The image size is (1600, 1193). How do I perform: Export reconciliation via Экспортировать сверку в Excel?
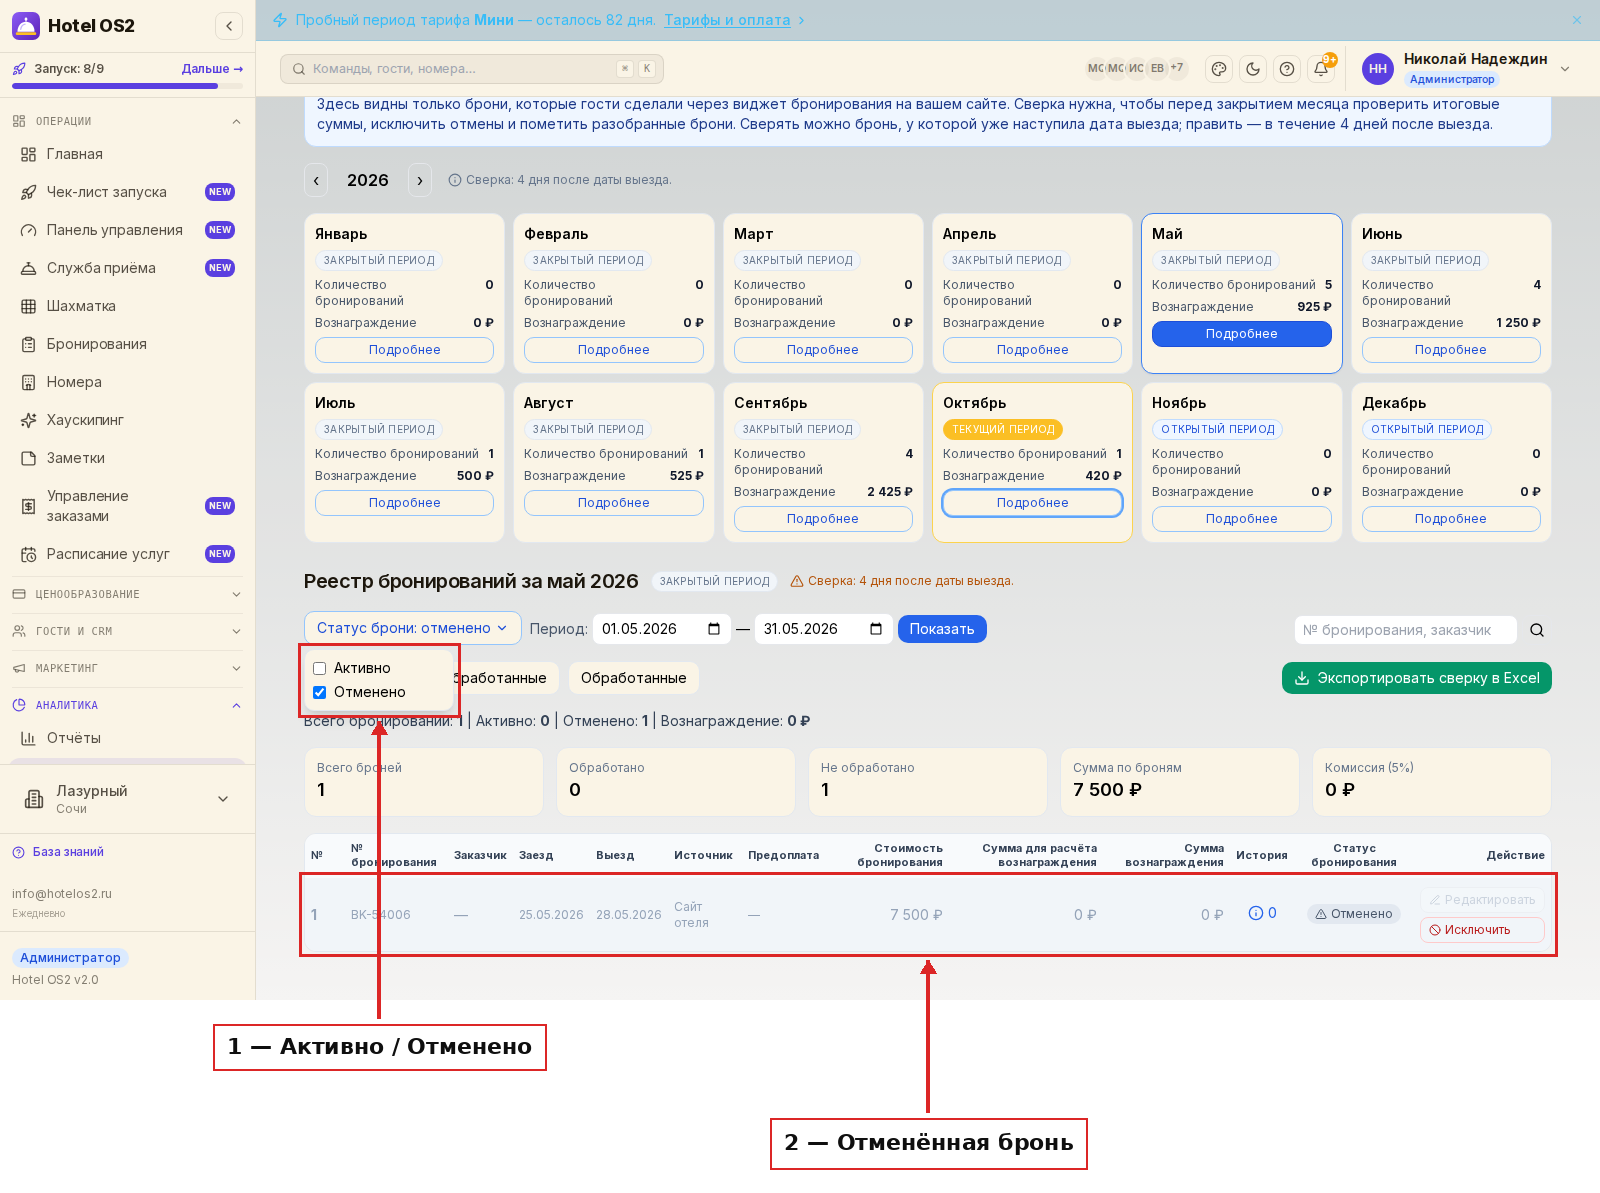tap(1417, 678)
